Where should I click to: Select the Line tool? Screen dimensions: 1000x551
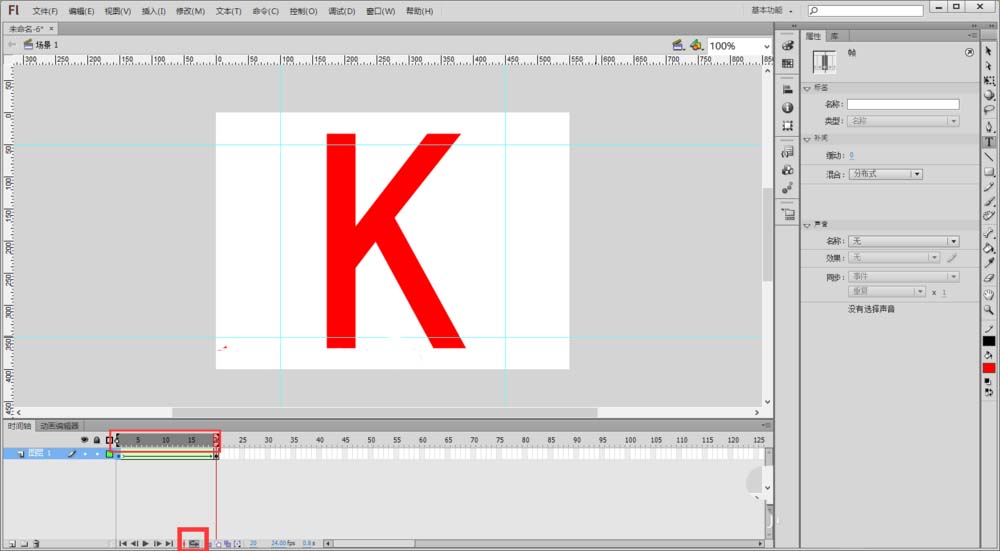[x=989, y=157]
